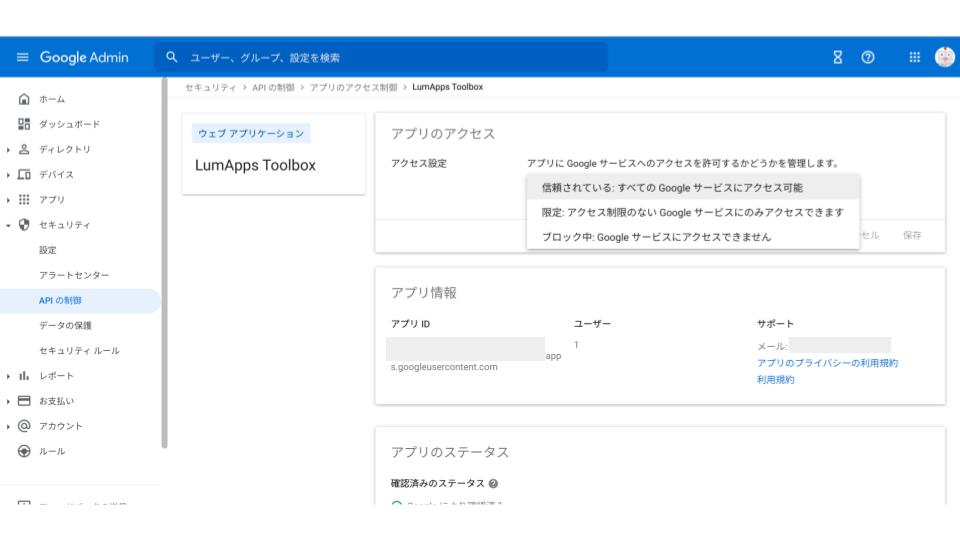Select 限定 access option
960x540 pixels.
click(x=692, y=212)
